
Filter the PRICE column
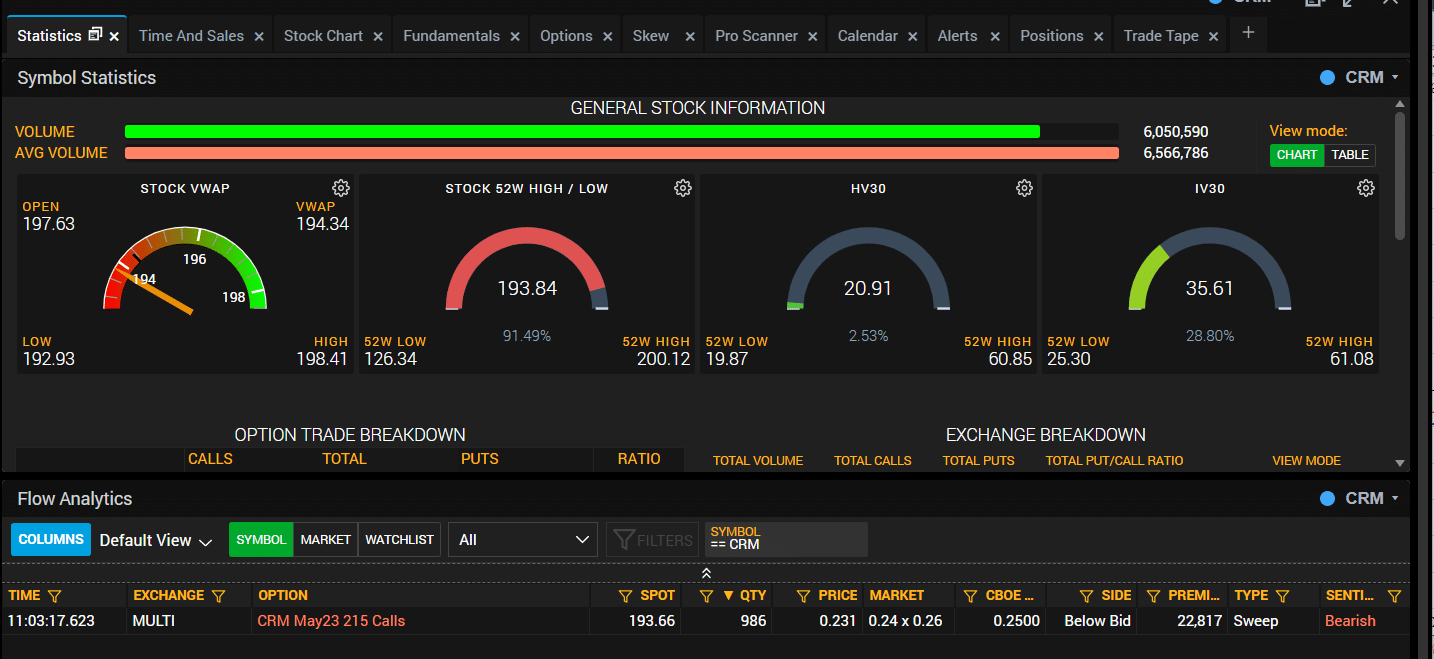pyautogui.click(x=803, y=596)
